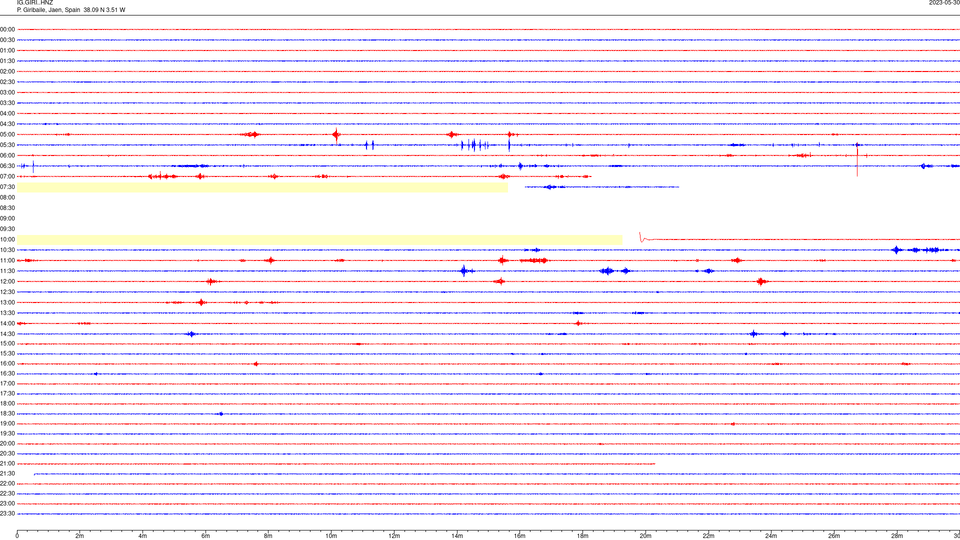This screenshot has width=960, height=540.
Task: Click the 16m tick on the minute axis
Action: pyautogui.click(x=520, y=536)
